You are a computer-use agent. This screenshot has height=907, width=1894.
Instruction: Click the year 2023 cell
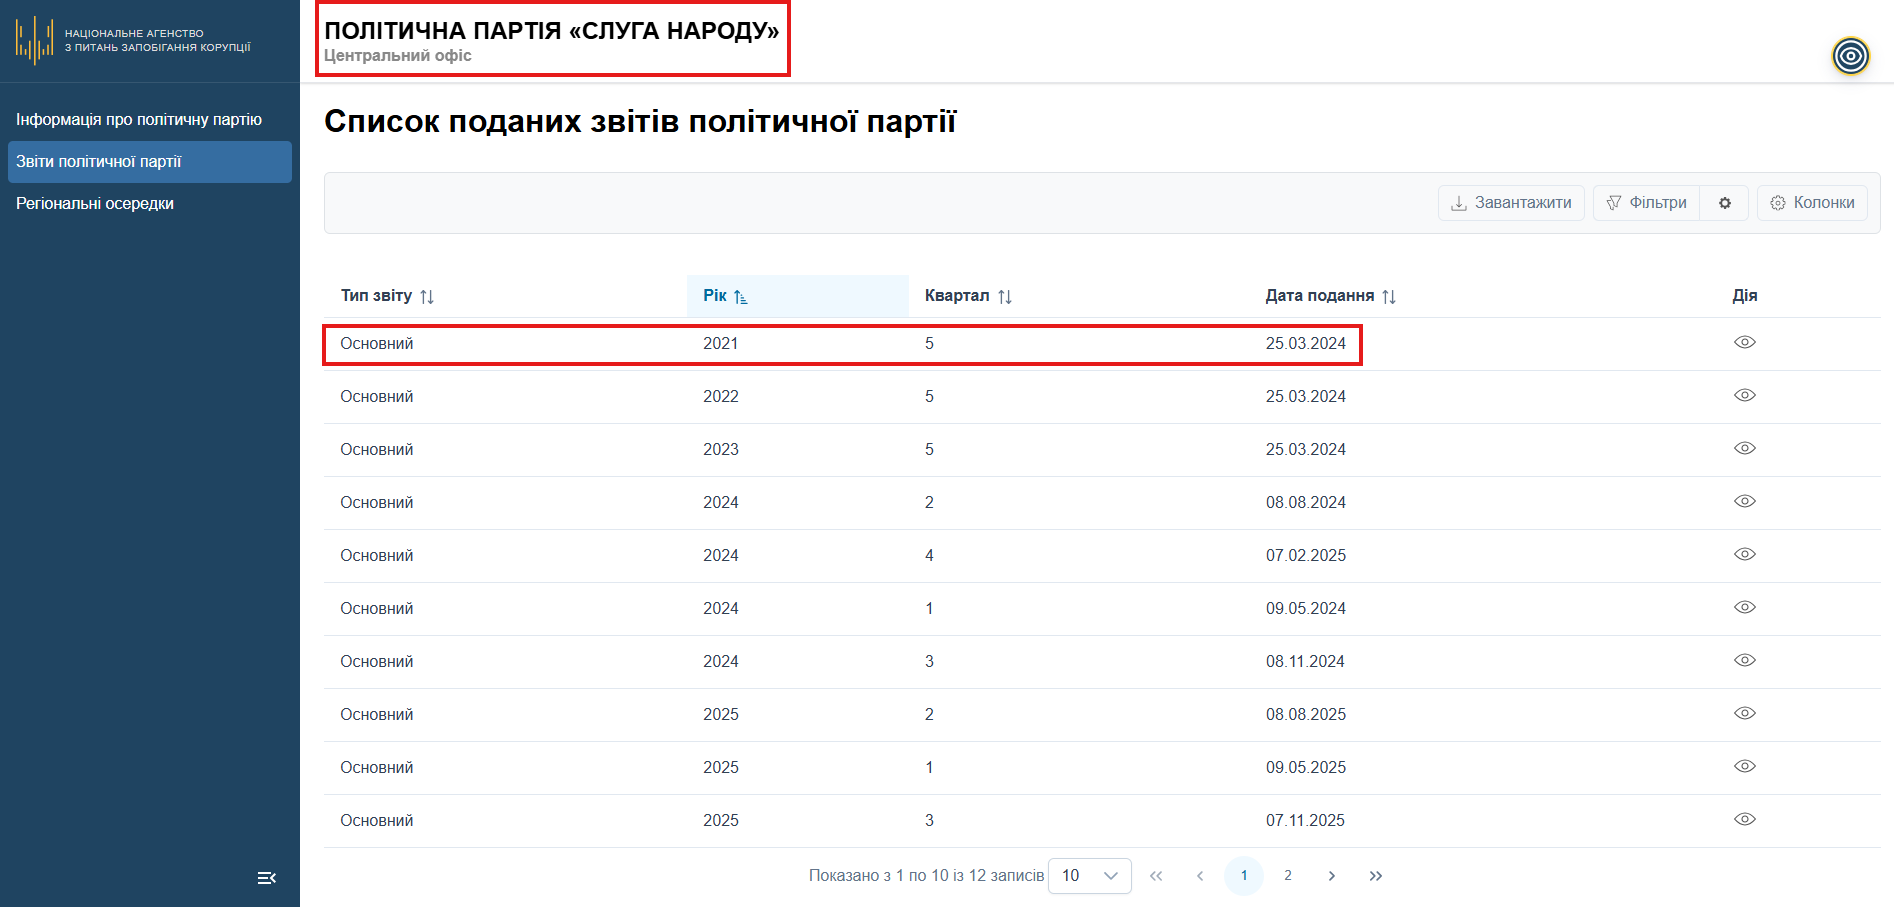click(720, 450)
